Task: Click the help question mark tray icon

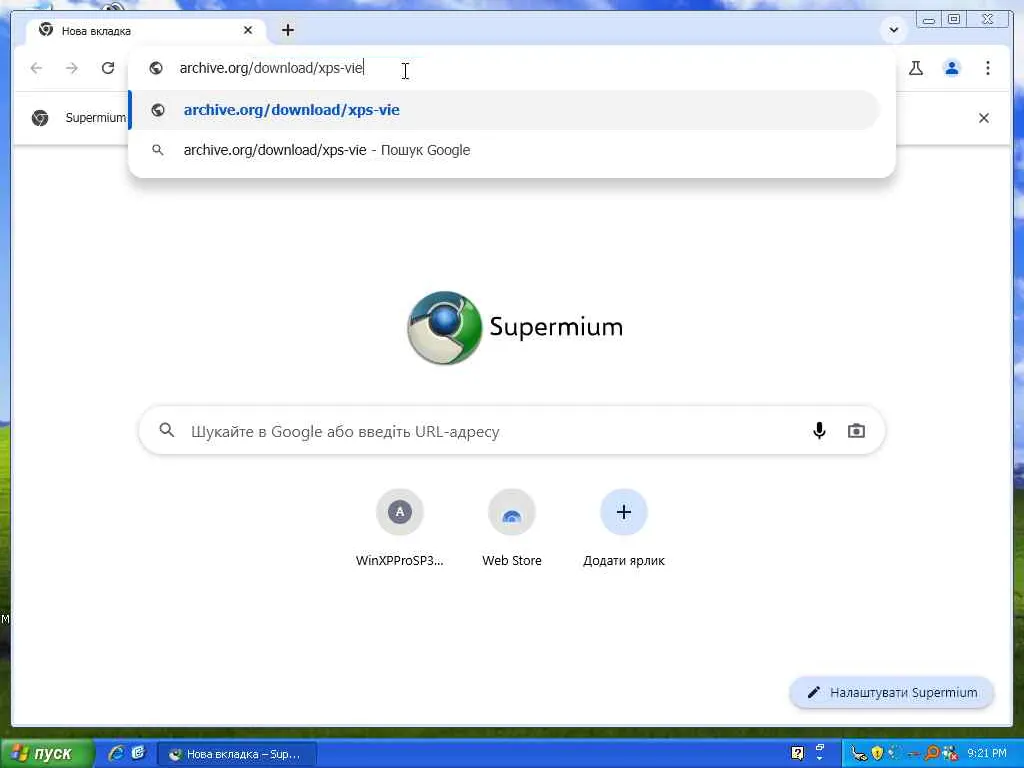Action: click(x=797, y=754)
